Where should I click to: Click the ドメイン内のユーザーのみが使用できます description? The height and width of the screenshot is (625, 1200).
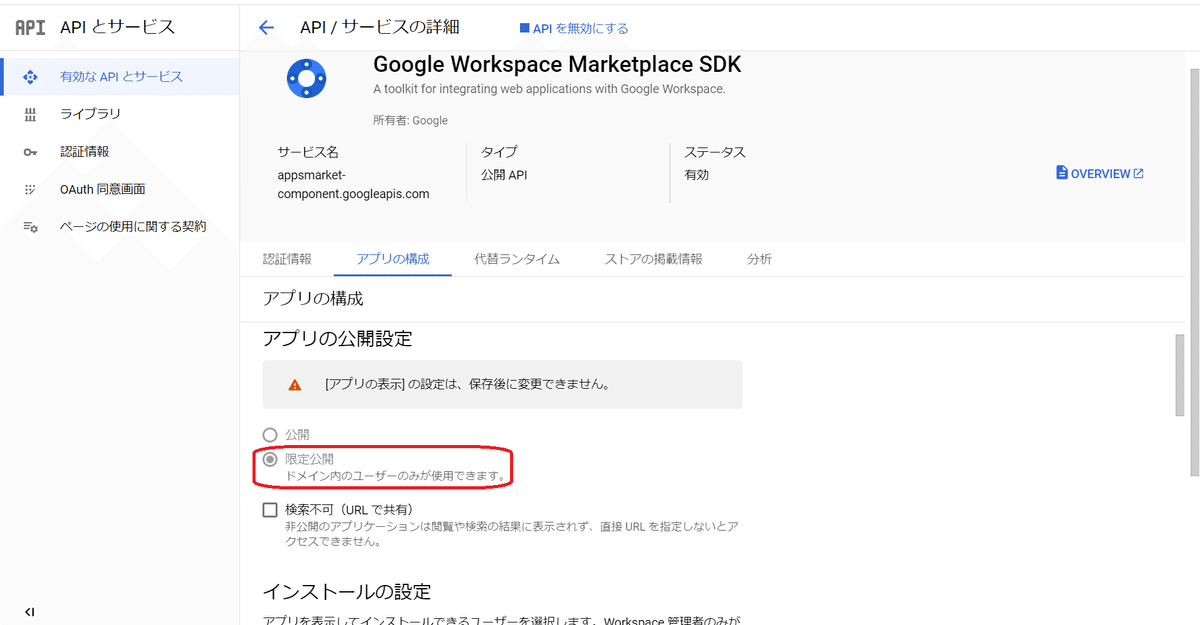point(395,475)
